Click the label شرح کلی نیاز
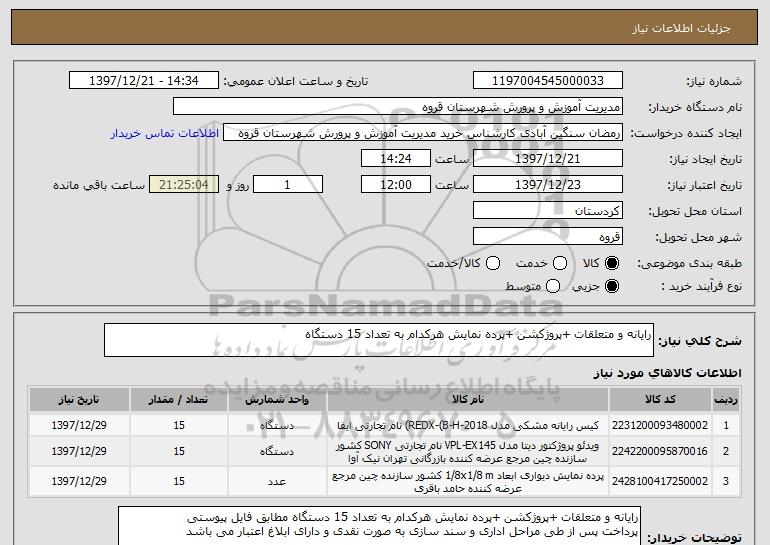 [x=699, y=341]
